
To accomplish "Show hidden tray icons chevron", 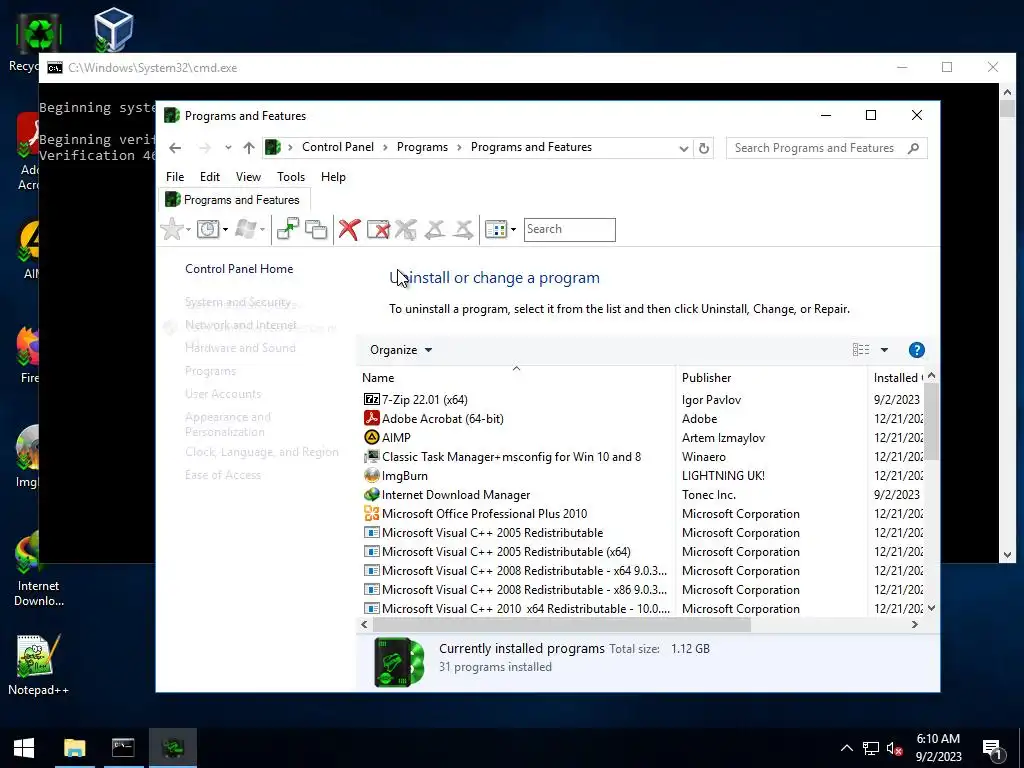I will (x=846, y=748).
